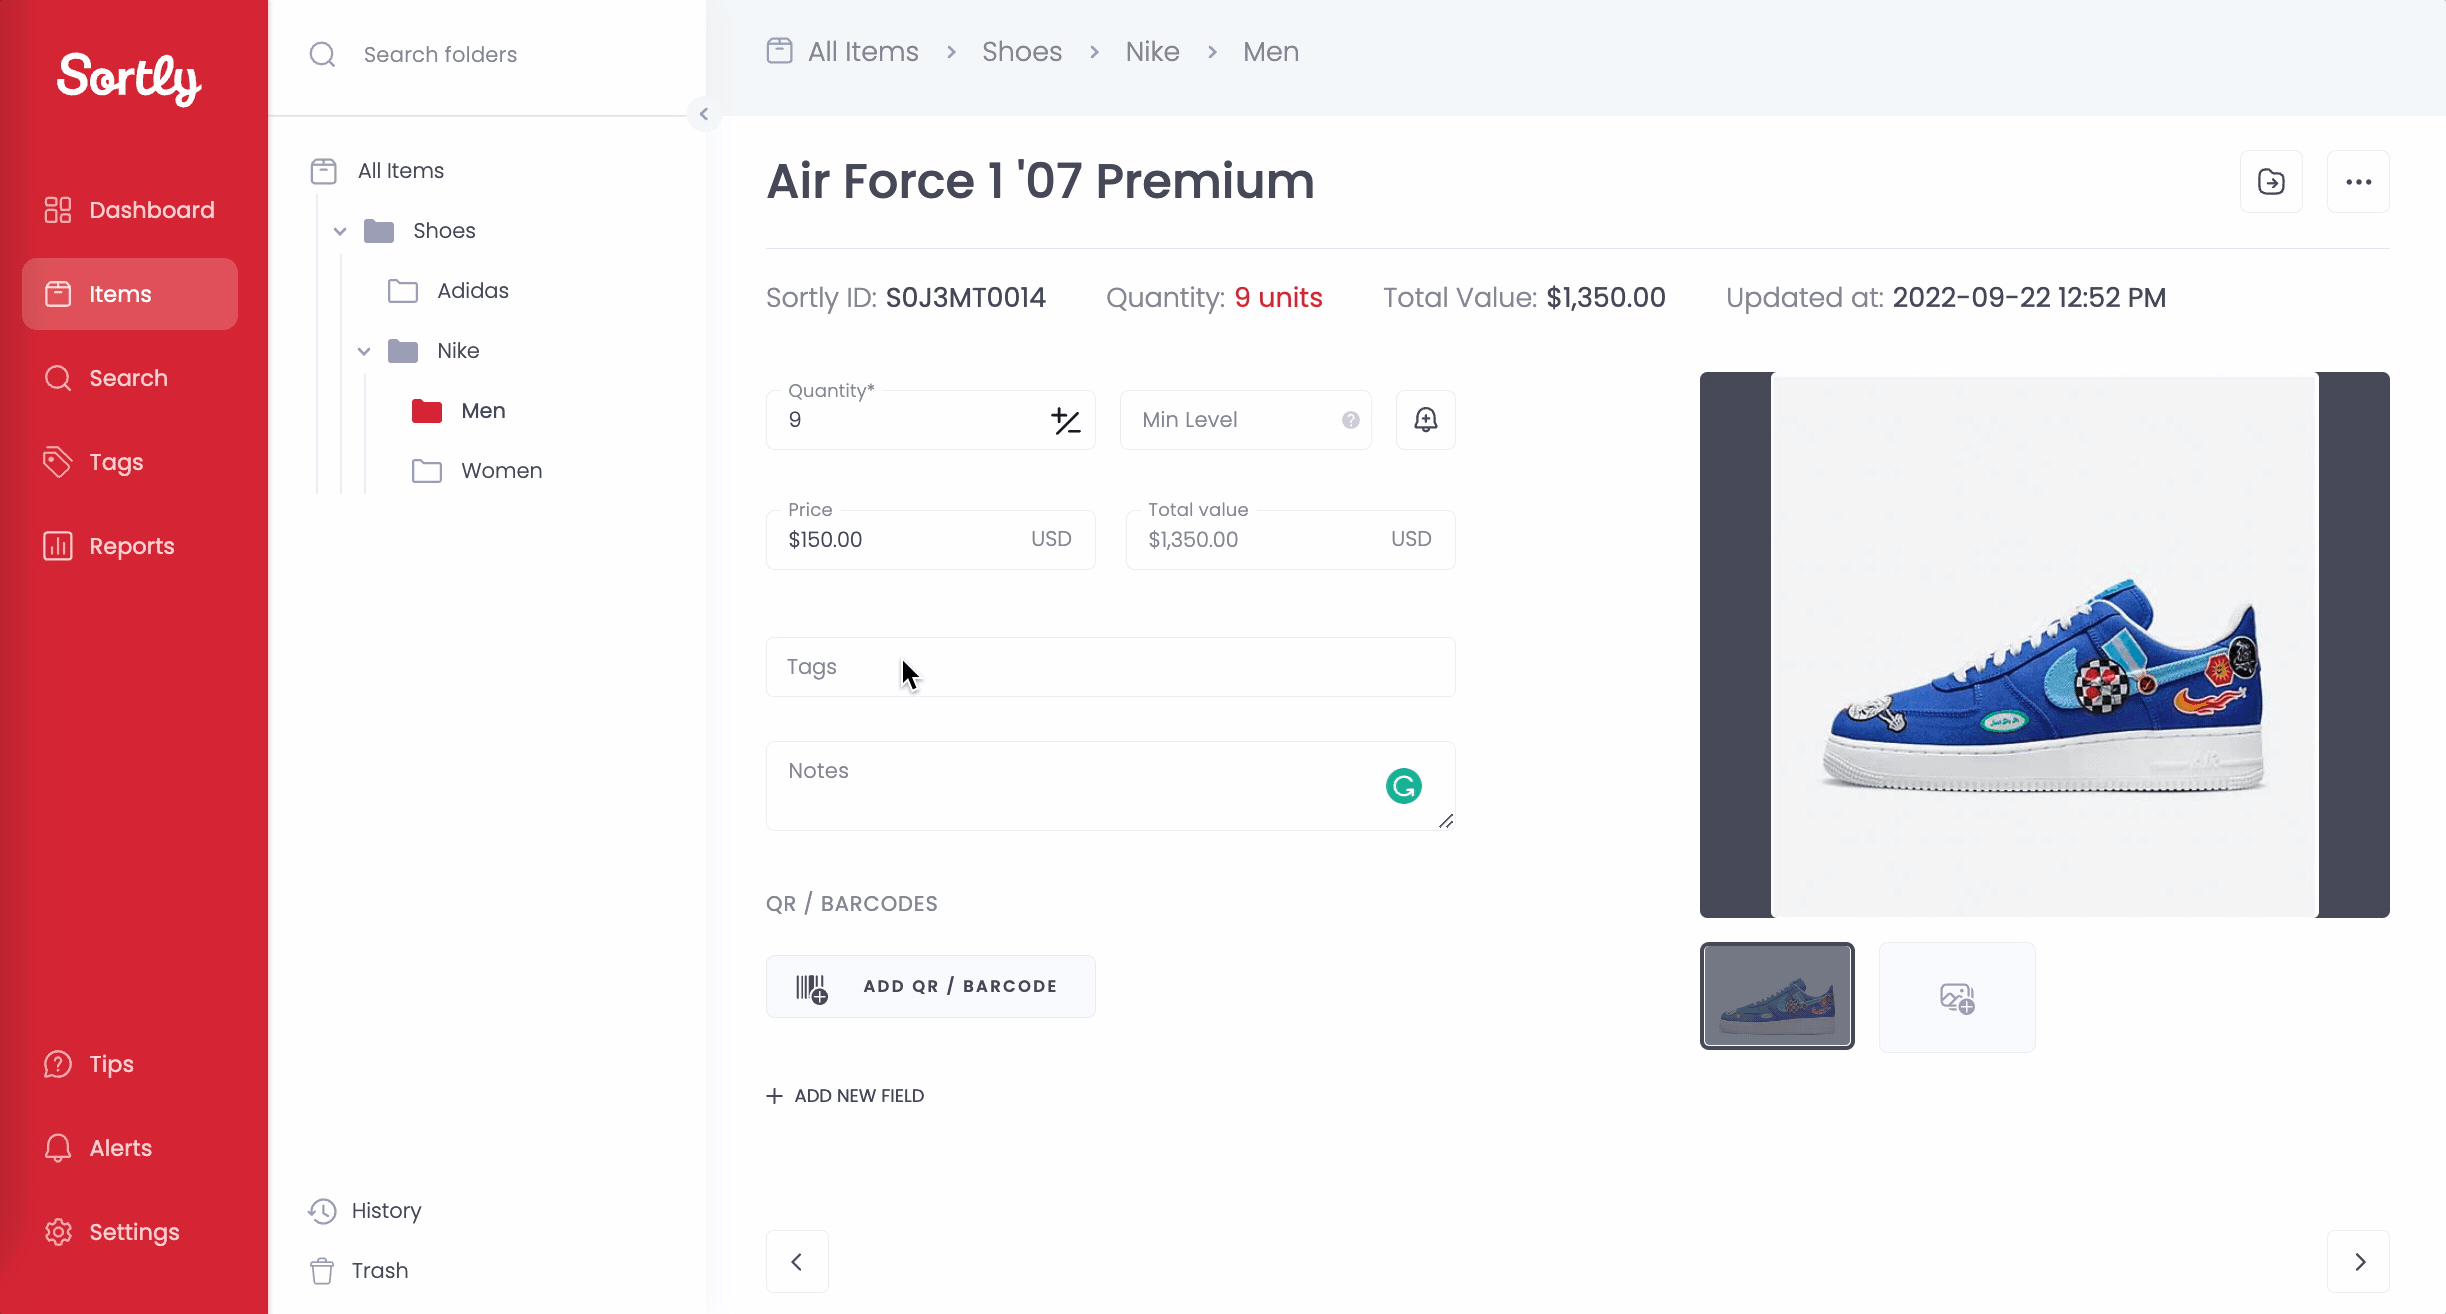Collapse the Nike folder chevron
Image resolution: width=2446 pixels, height=1314 pixels.
coord(364,351)
